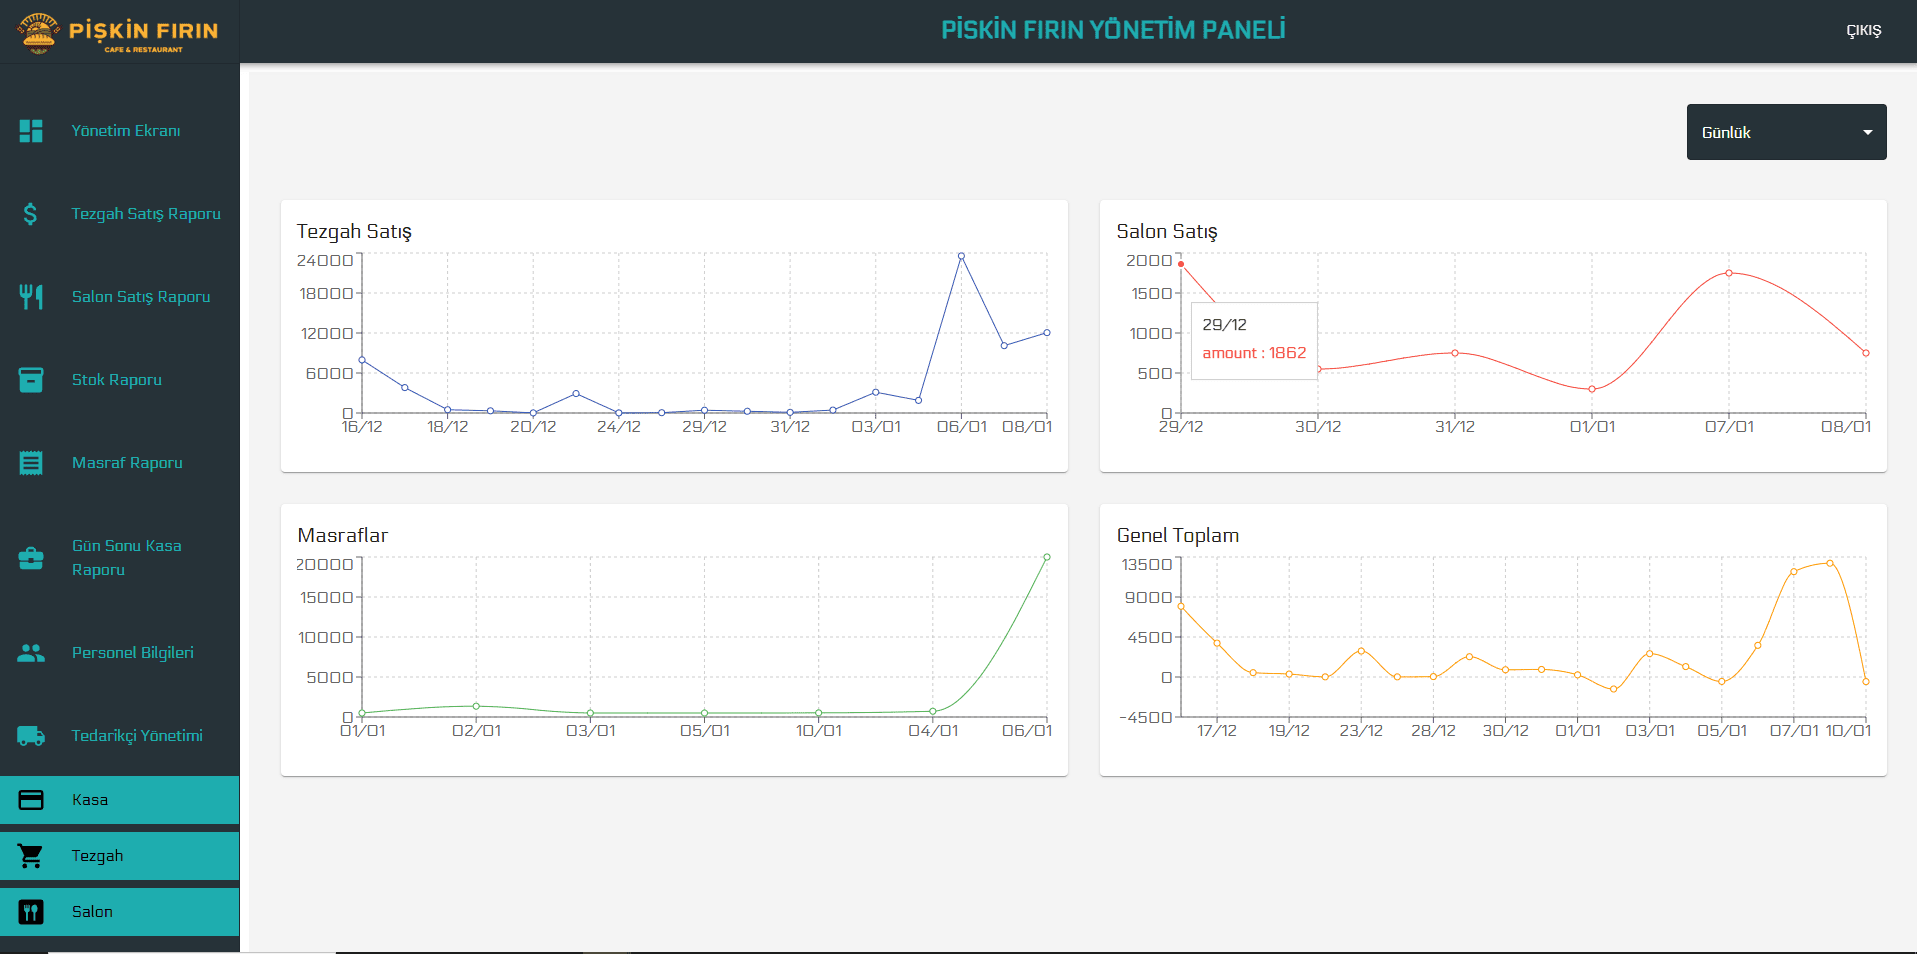The image size is (1917, 954).
Task: Click the shopping cart Tezgah icon
Action: (31, 856)
